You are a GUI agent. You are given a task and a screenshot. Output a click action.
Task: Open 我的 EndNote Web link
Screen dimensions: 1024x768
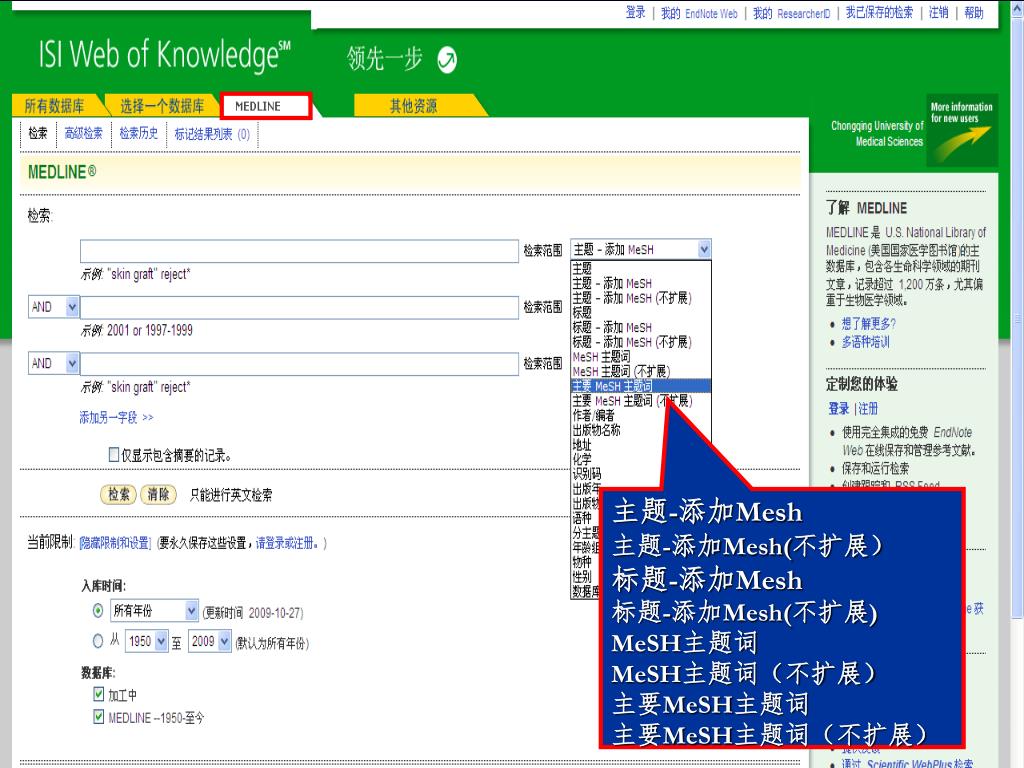point(699,13)
